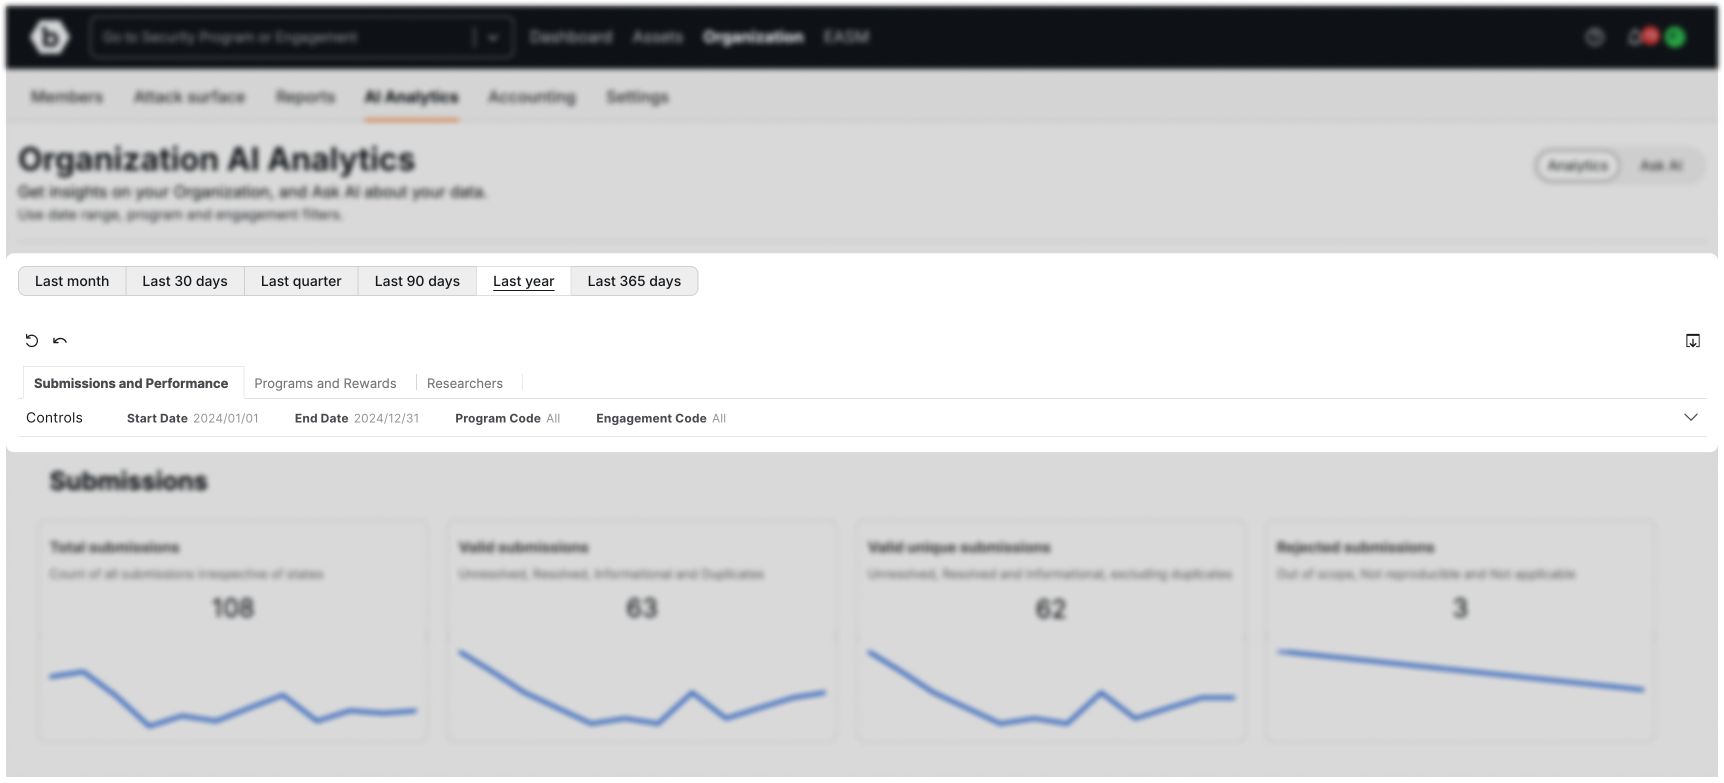This screenshot has height=783, width=1724.
Task: Go to the Members tab
Action: (x=67, y=97)
